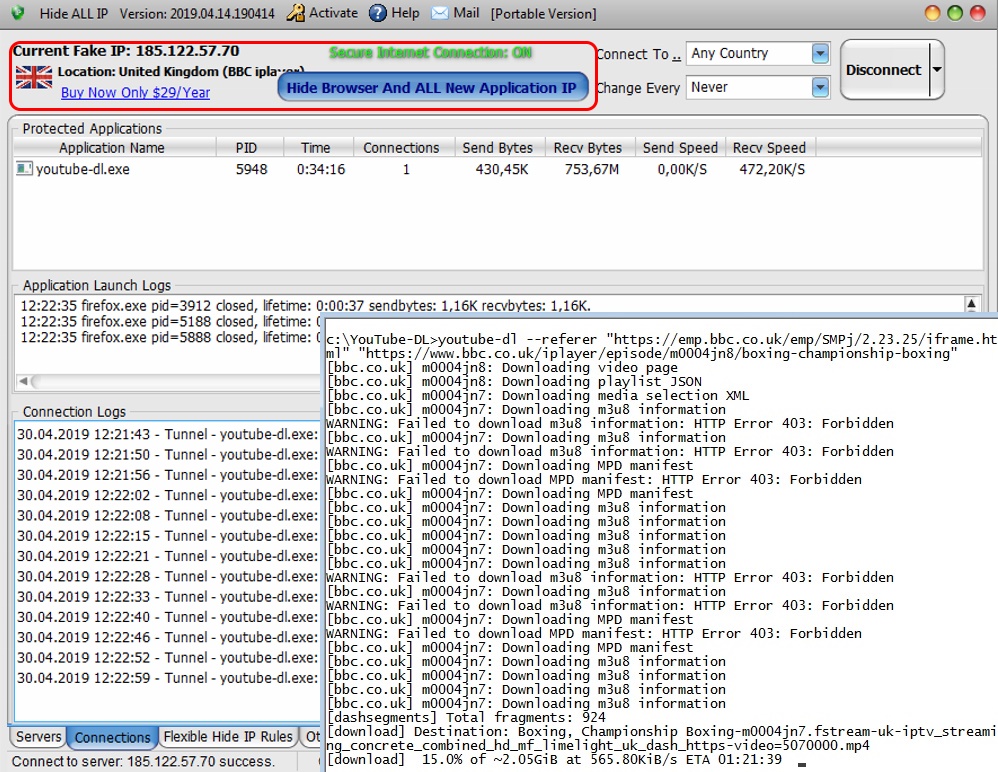Open Activate with the keys icon
998x772 pixels.
click(295, 13)
